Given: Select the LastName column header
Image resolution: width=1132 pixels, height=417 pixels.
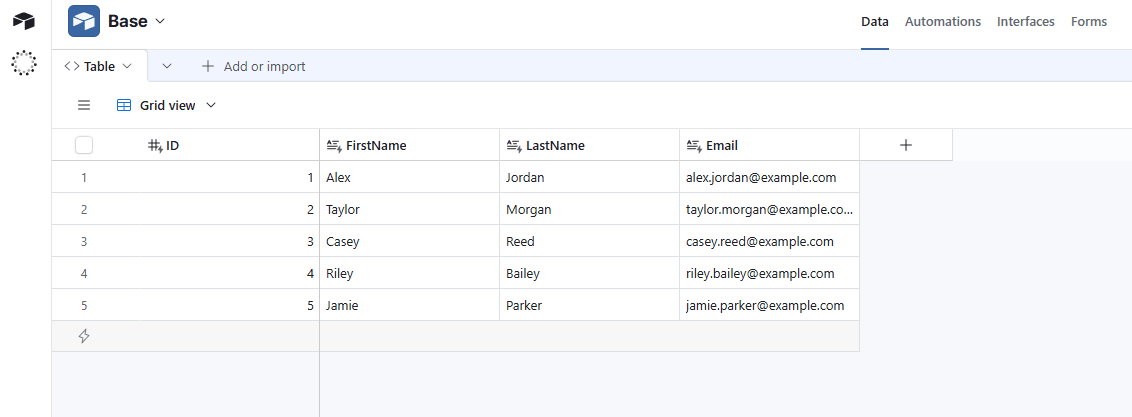Looking at the screenshot, I should (x=555, y=145).
